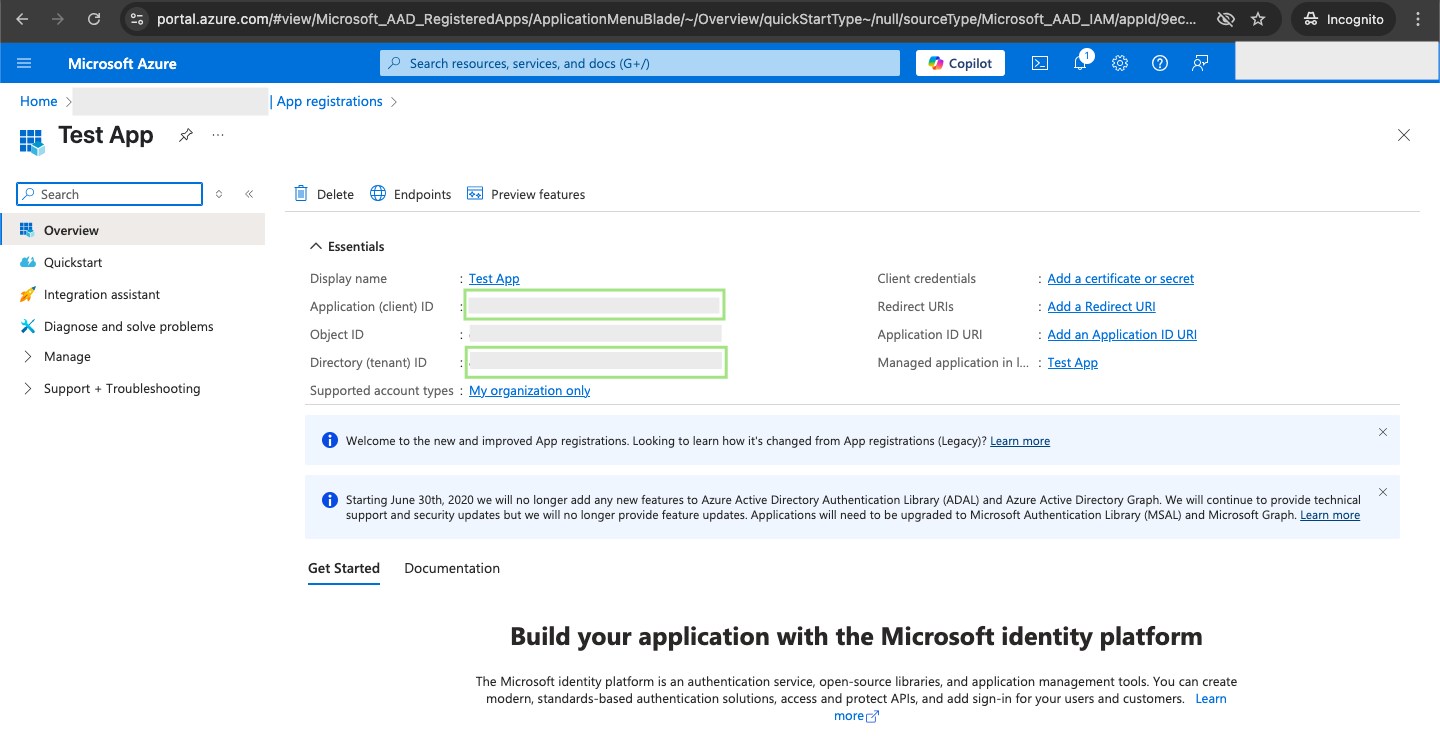Switch to the Documentation tab

click(x=452, y=568)
